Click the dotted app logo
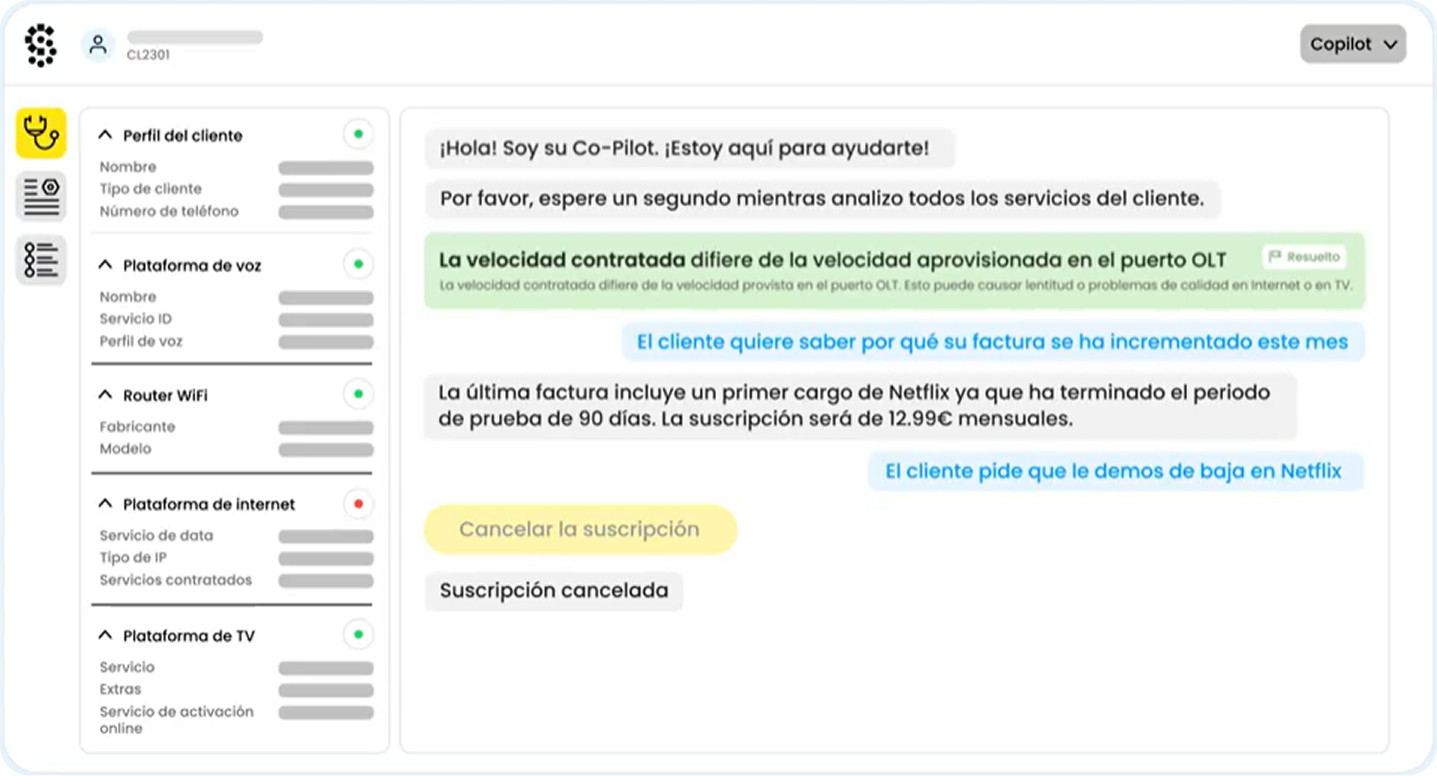1437x776 pixels. click(x=41, y=45)
